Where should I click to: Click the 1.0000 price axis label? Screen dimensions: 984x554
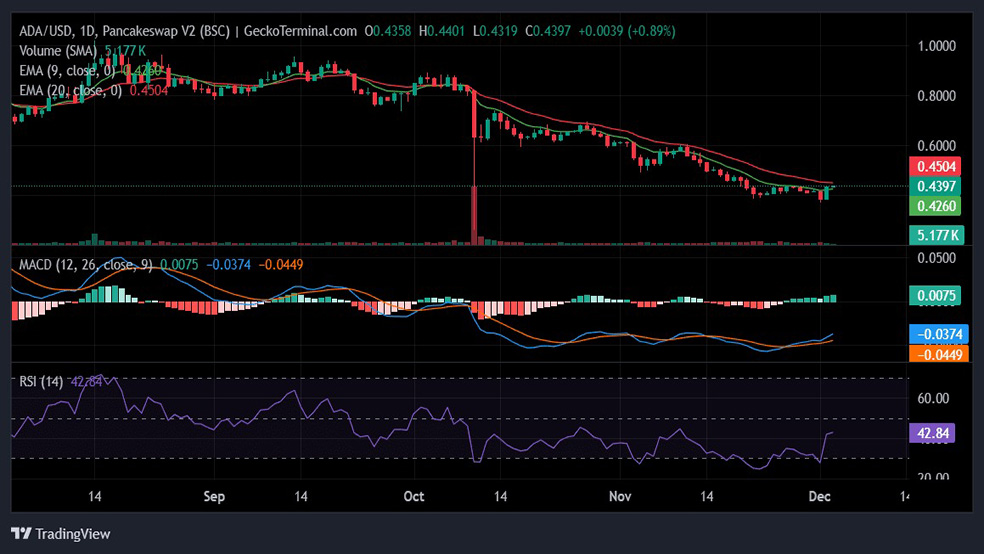938,46
